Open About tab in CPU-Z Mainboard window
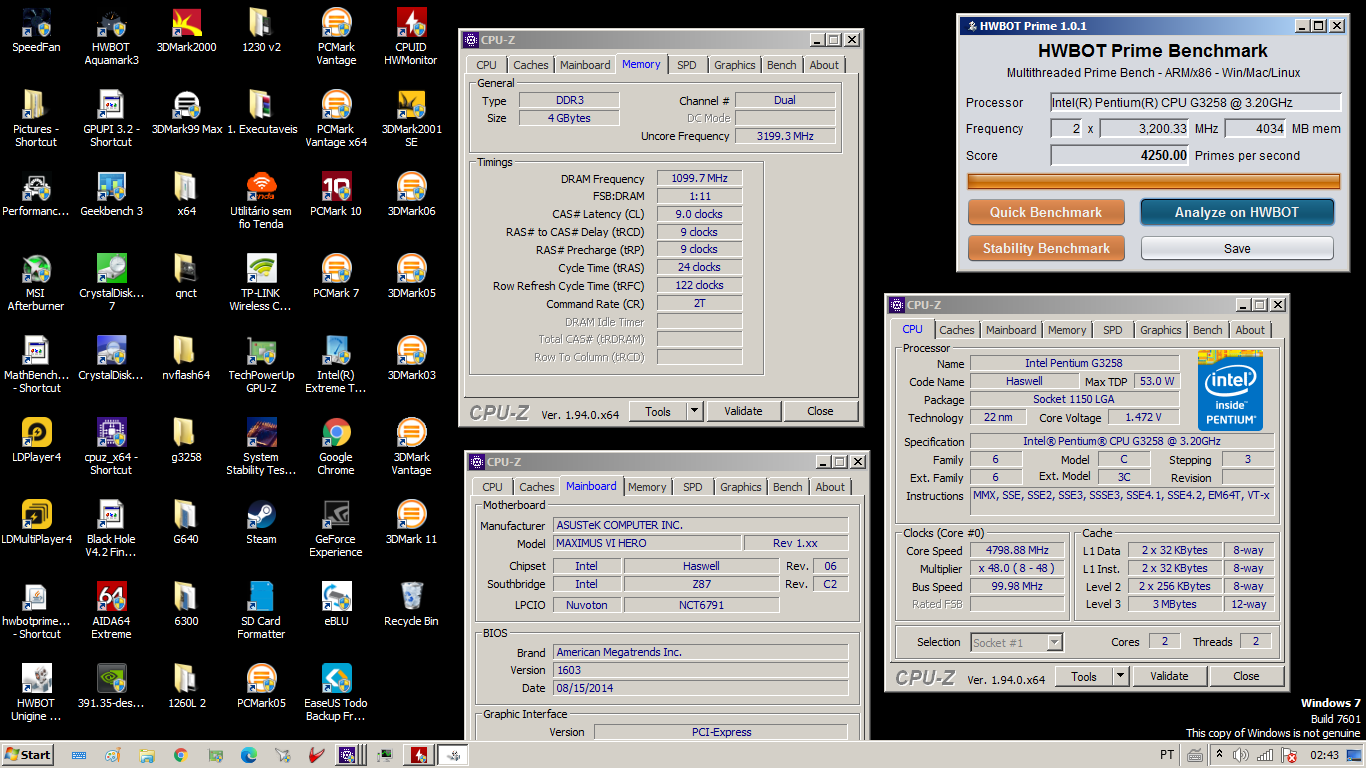Screen dimensions: 1366x768 830,487
